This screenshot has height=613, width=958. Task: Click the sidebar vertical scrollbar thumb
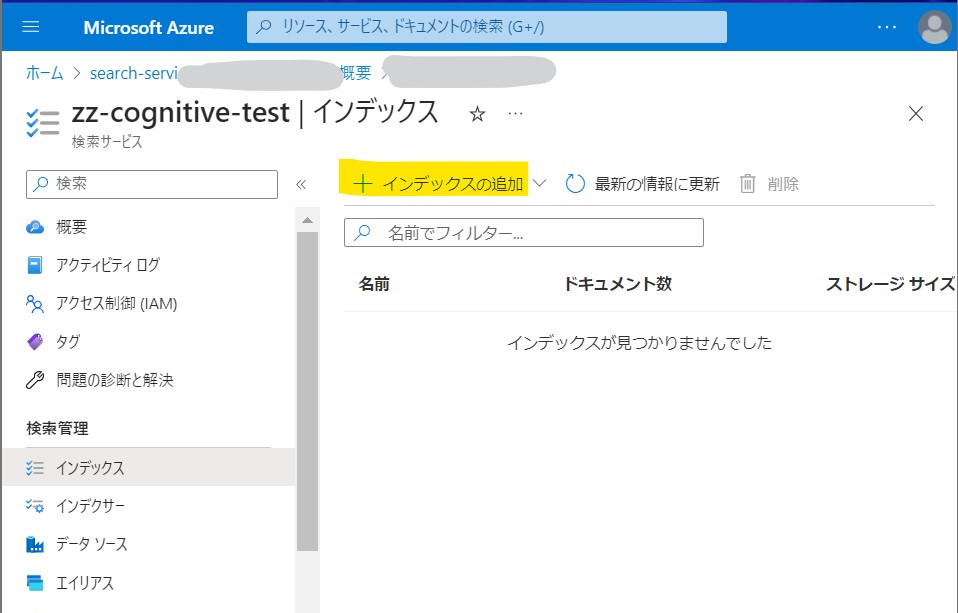pos(307,391)
